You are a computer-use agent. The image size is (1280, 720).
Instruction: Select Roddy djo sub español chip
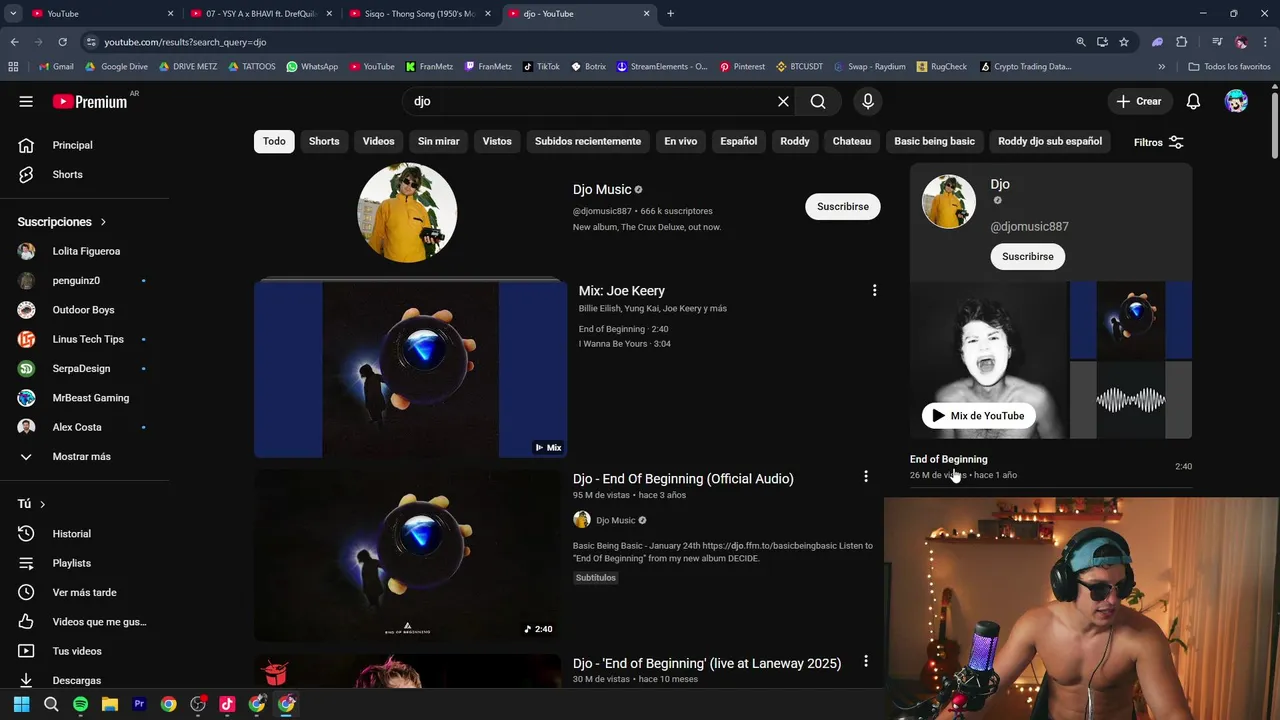point(1050,141)
